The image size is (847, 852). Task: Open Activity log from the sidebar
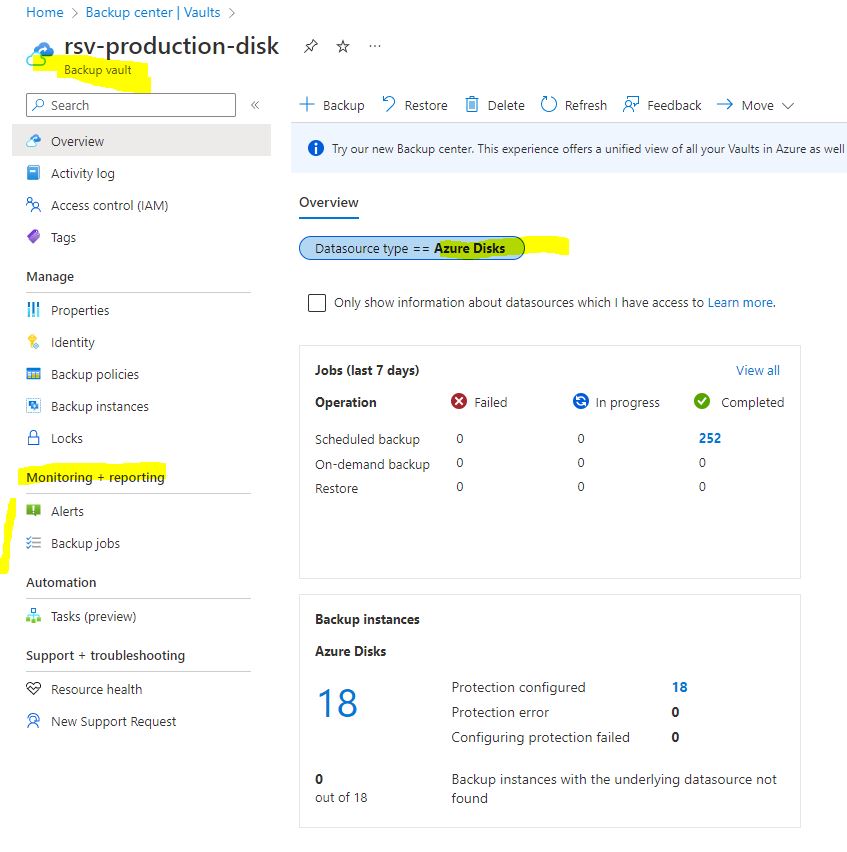click(81, 173)
